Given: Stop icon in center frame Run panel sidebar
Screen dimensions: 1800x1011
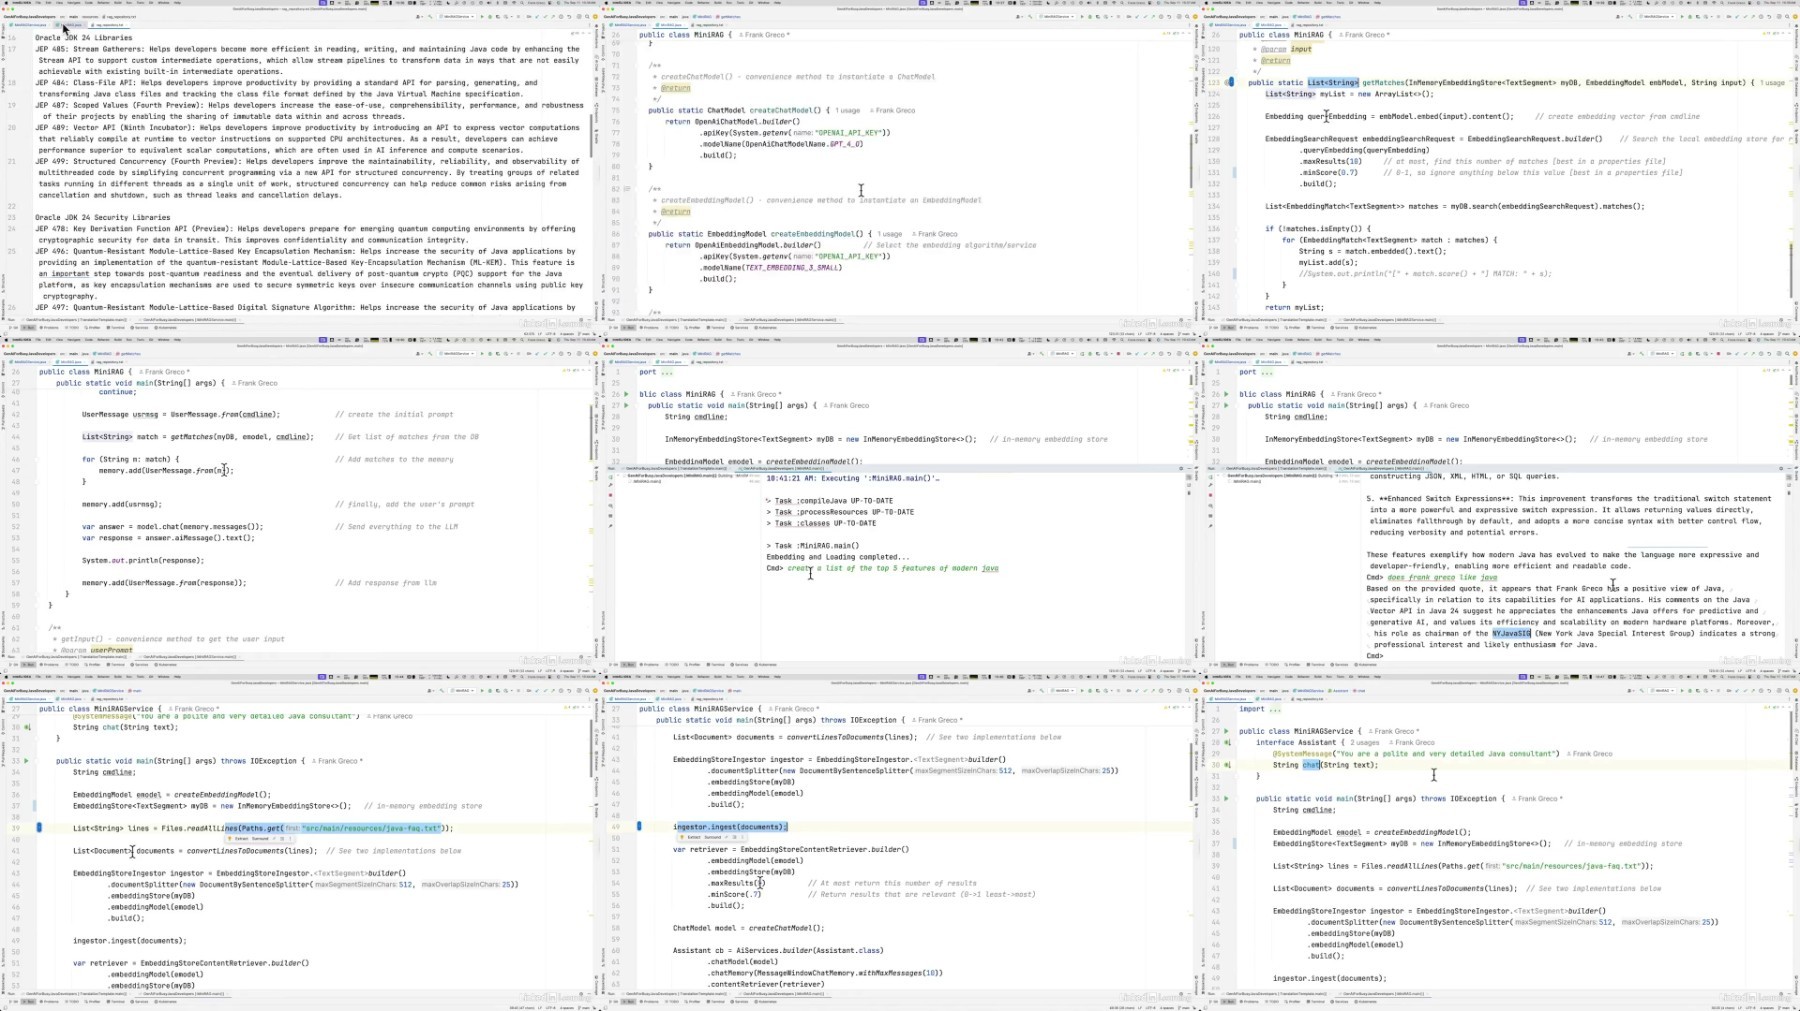Looking at the screenshot, I should coord(610,494).
